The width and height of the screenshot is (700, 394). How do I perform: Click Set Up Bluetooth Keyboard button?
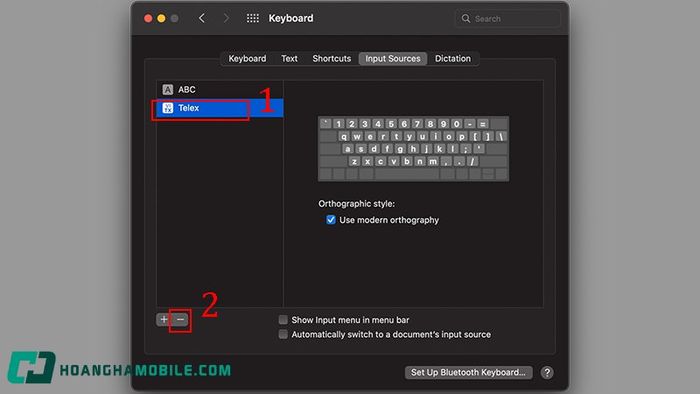(468, 373)
